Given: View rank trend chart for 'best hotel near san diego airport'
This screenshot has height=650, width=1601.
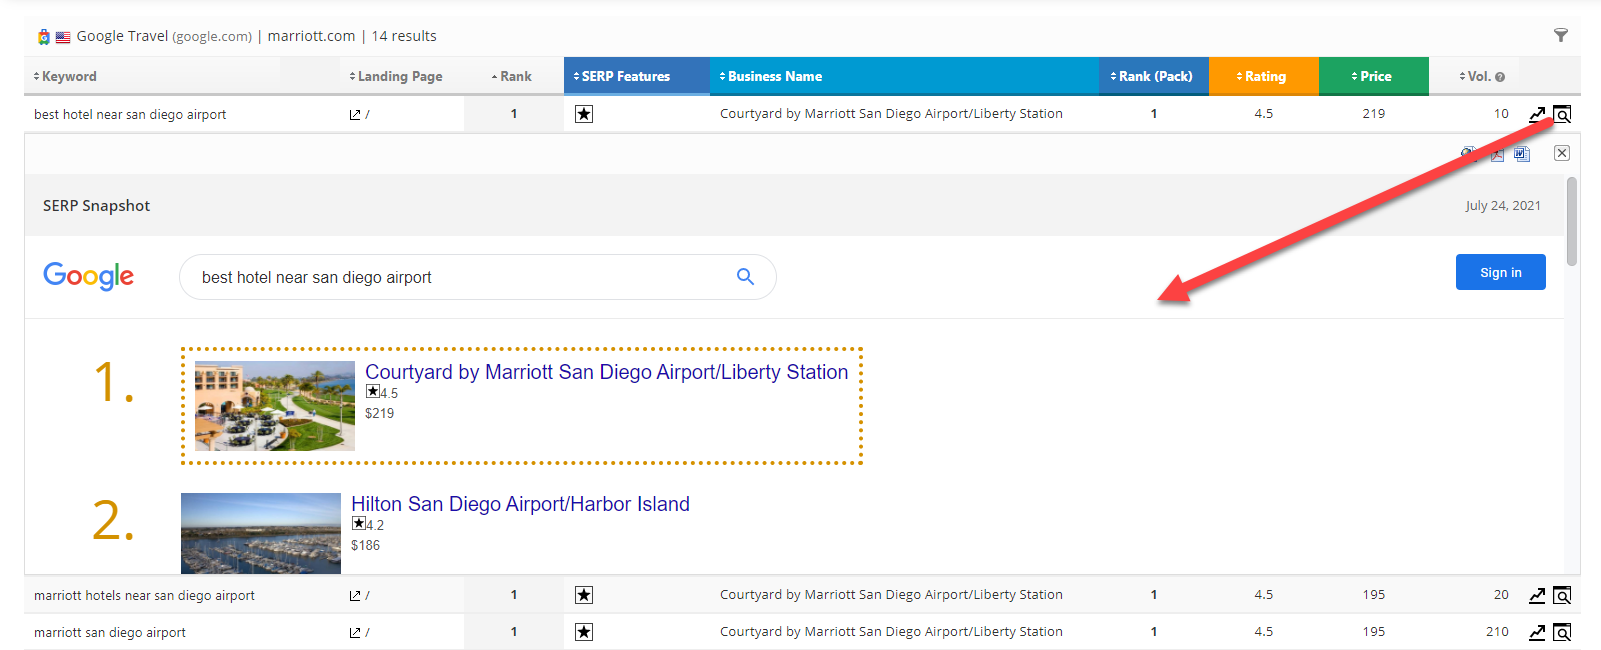Looking at the screenshot, I should (1537, 114).
